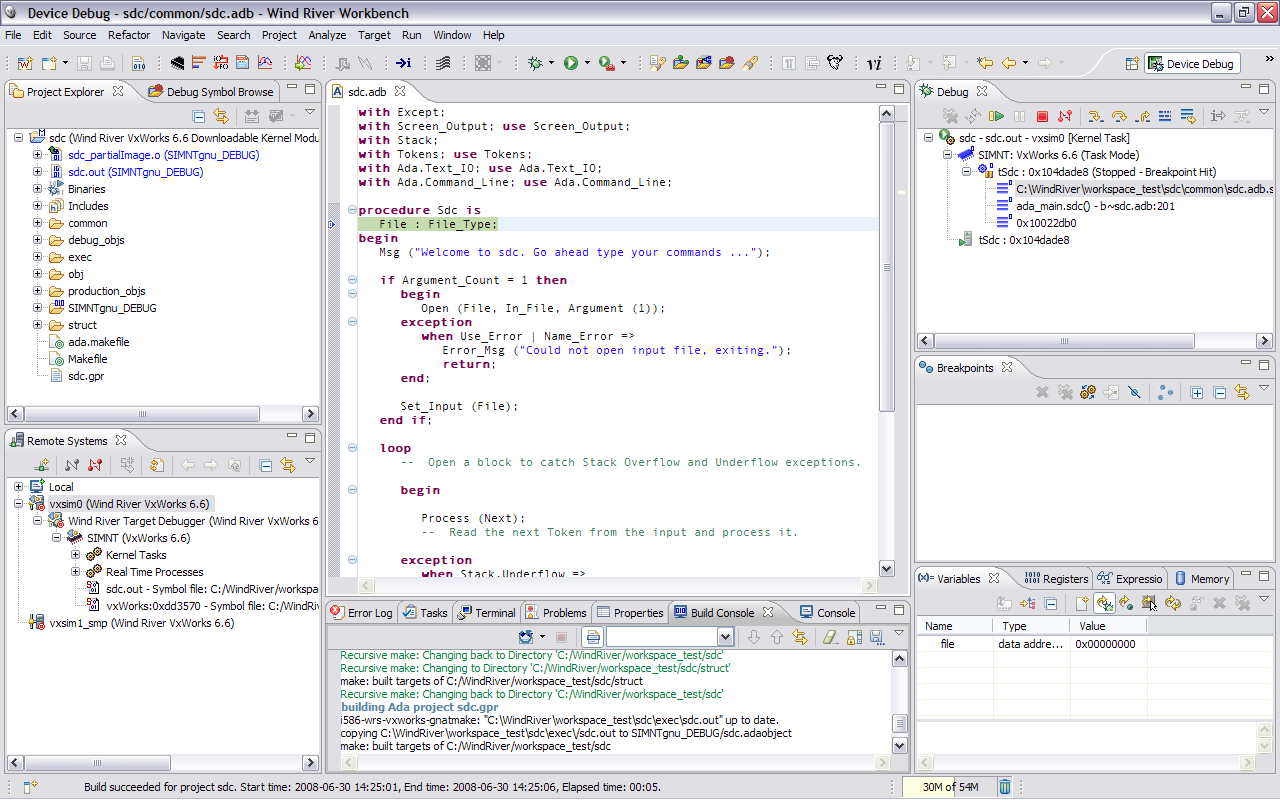The width and height of the screenshot is (1280, 800).
Task: Select the sdc.gpr file
Action: tap(85, 376)
